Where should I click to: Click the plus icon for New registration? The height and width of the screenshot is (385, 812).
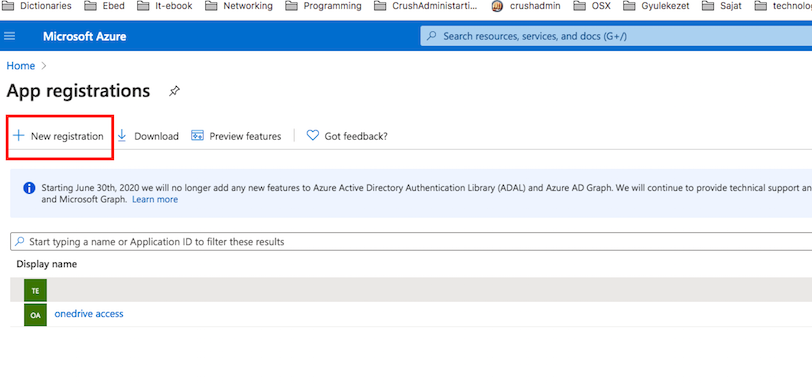pyautogui.click(x=19, y=136)
